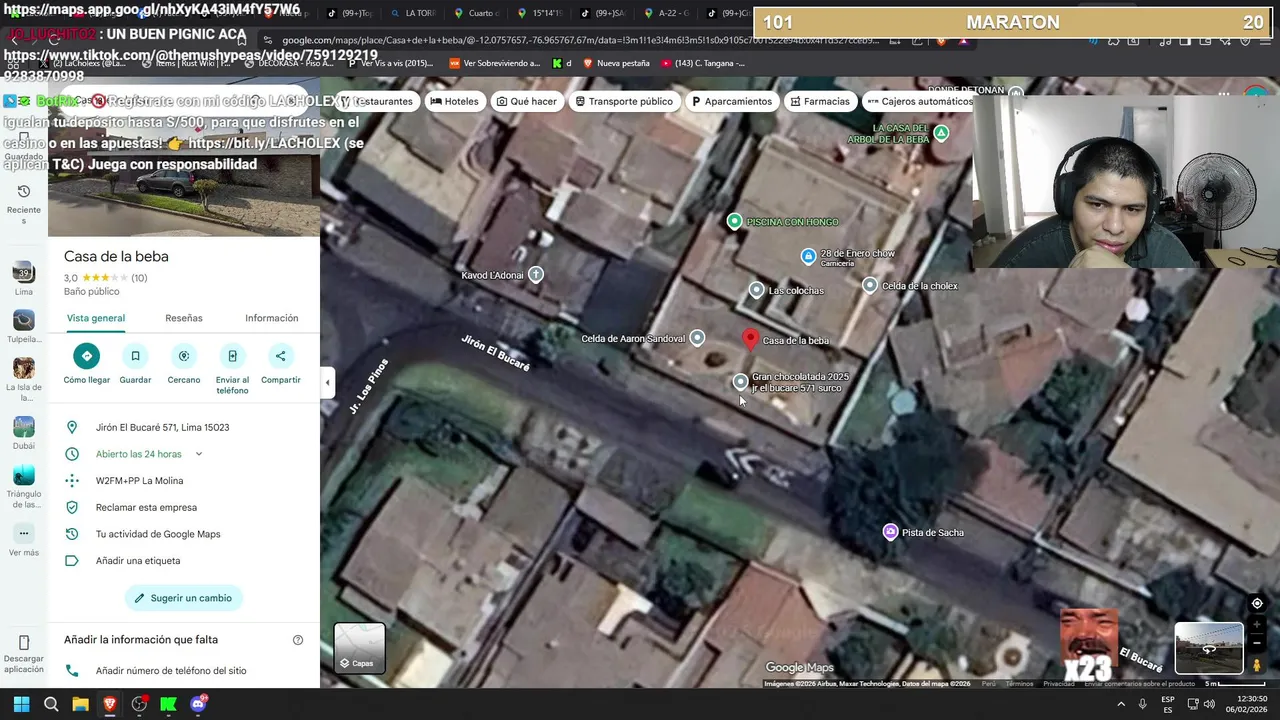
Task: Filter map by Qué hacer chip
Action: tap(526, 101)
